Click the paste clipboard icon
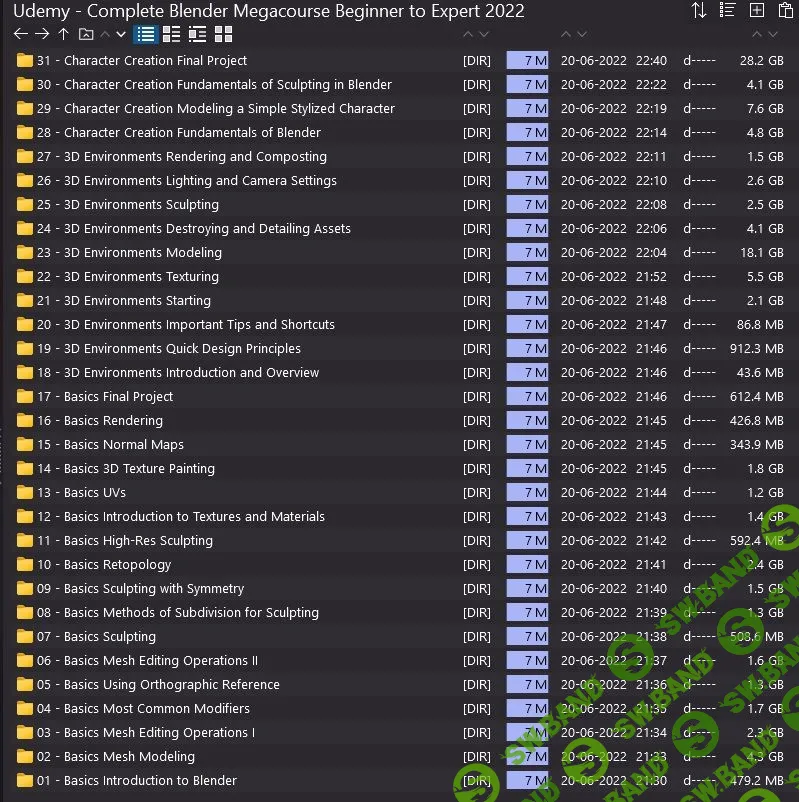This screenshot has width=799, height=802. click(x=785, y=11)
